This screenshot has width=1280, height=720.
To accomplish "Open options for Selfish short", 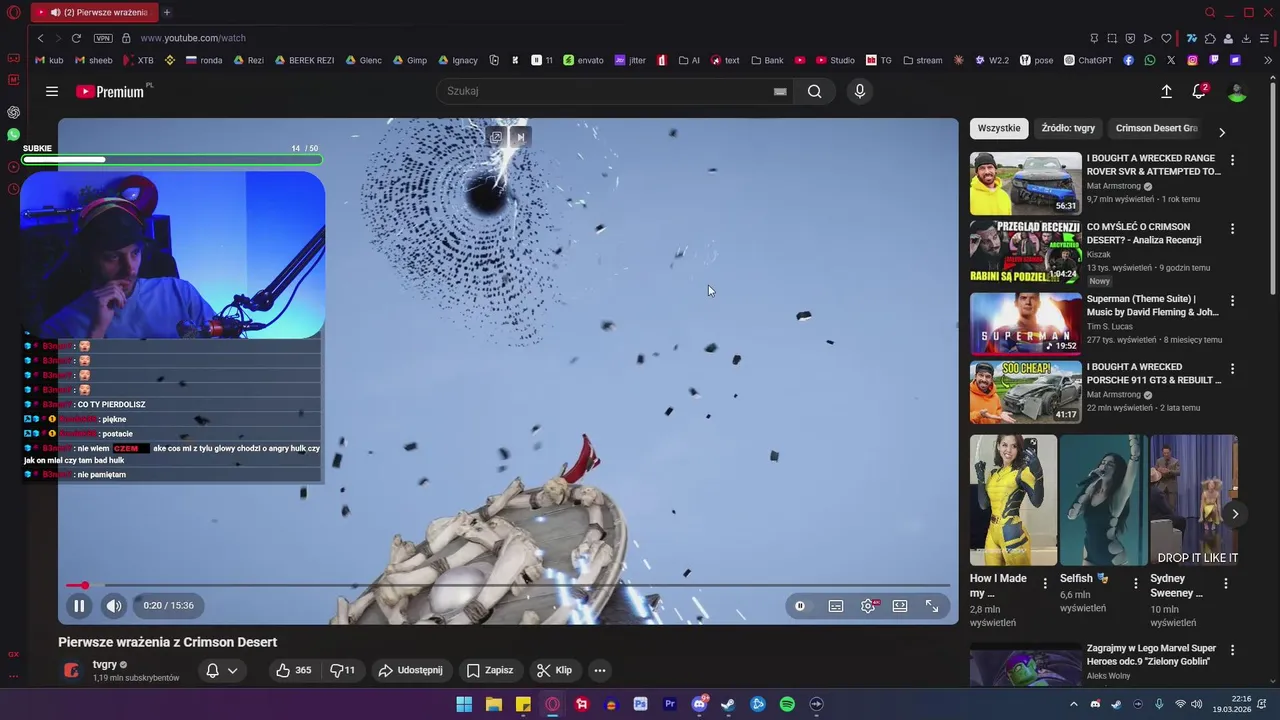I will 1135,583.
